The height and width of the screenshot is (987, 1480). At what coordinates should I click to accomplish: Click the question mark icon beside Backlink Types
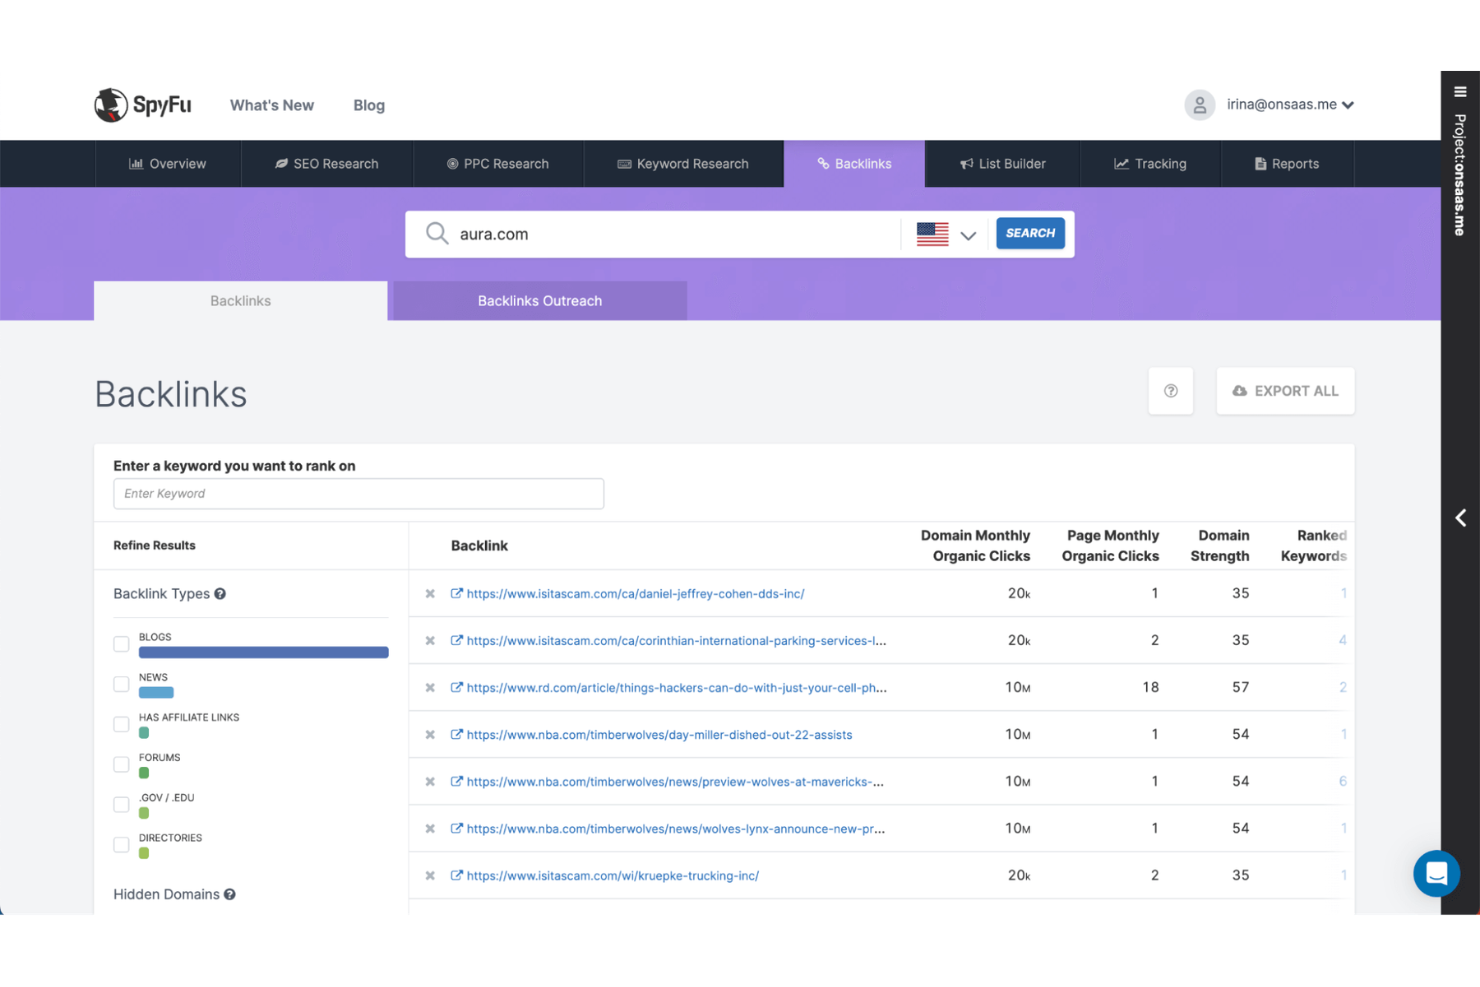point(221,593)
